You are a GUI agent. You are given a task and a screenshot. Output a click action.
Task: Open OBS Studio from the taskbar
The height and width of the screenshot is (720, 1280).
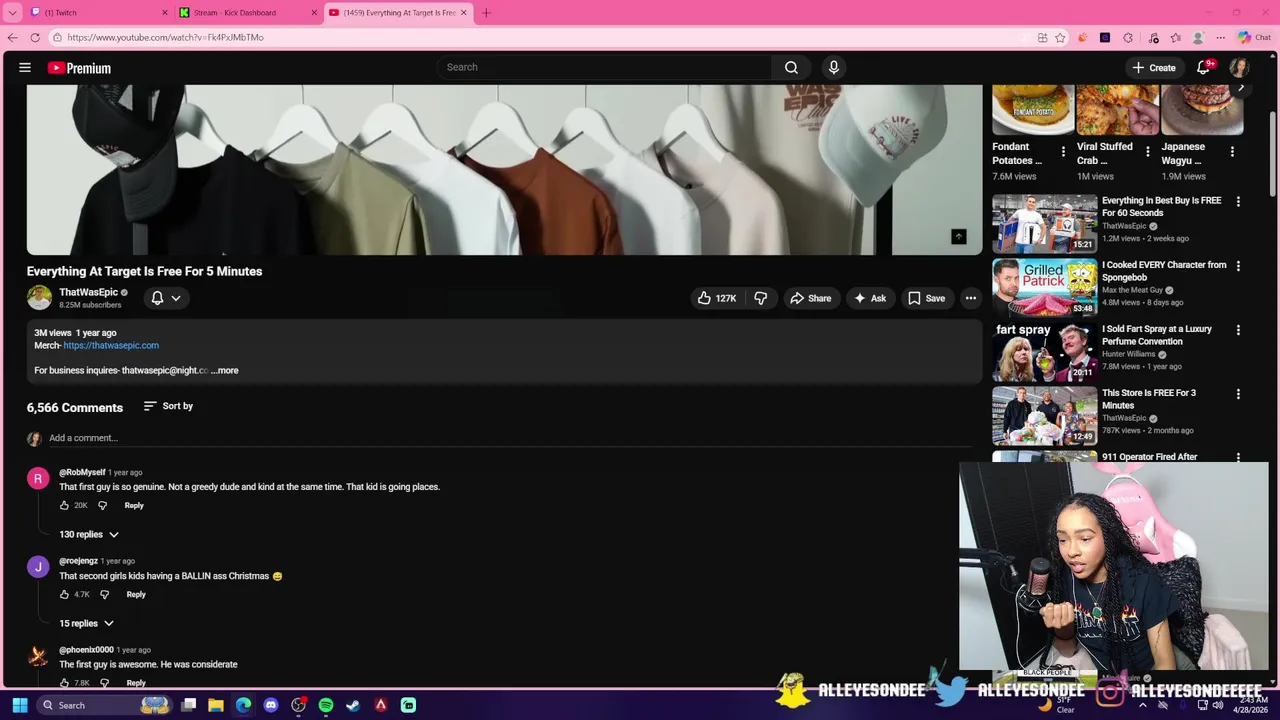[298, 705]
